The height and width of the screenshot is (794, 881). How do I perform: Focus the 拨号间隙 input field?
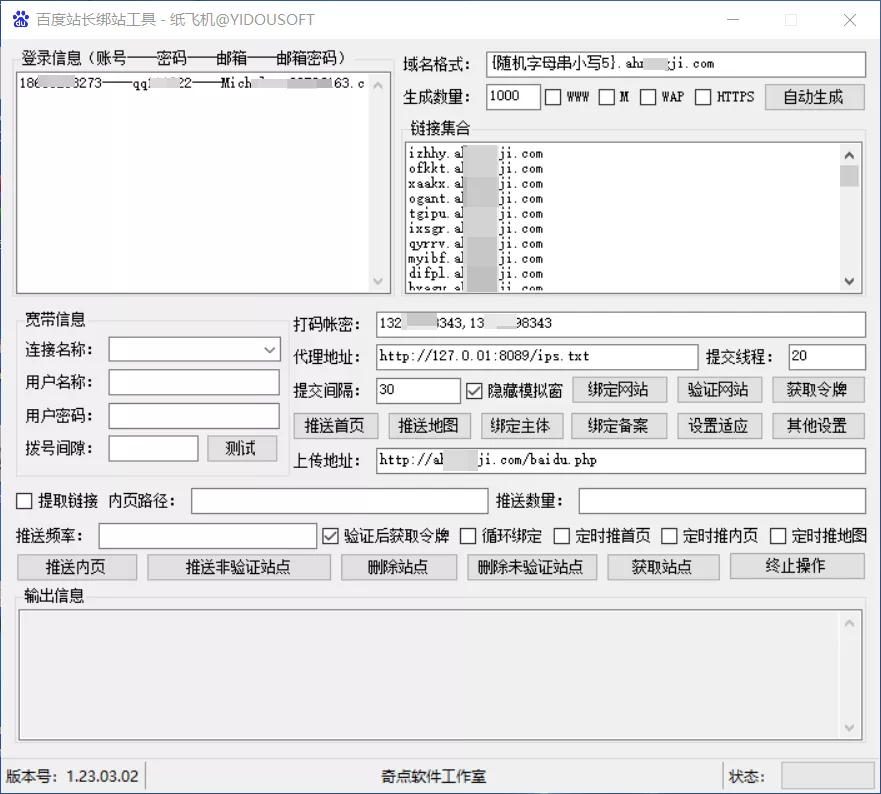coord(153,448)
